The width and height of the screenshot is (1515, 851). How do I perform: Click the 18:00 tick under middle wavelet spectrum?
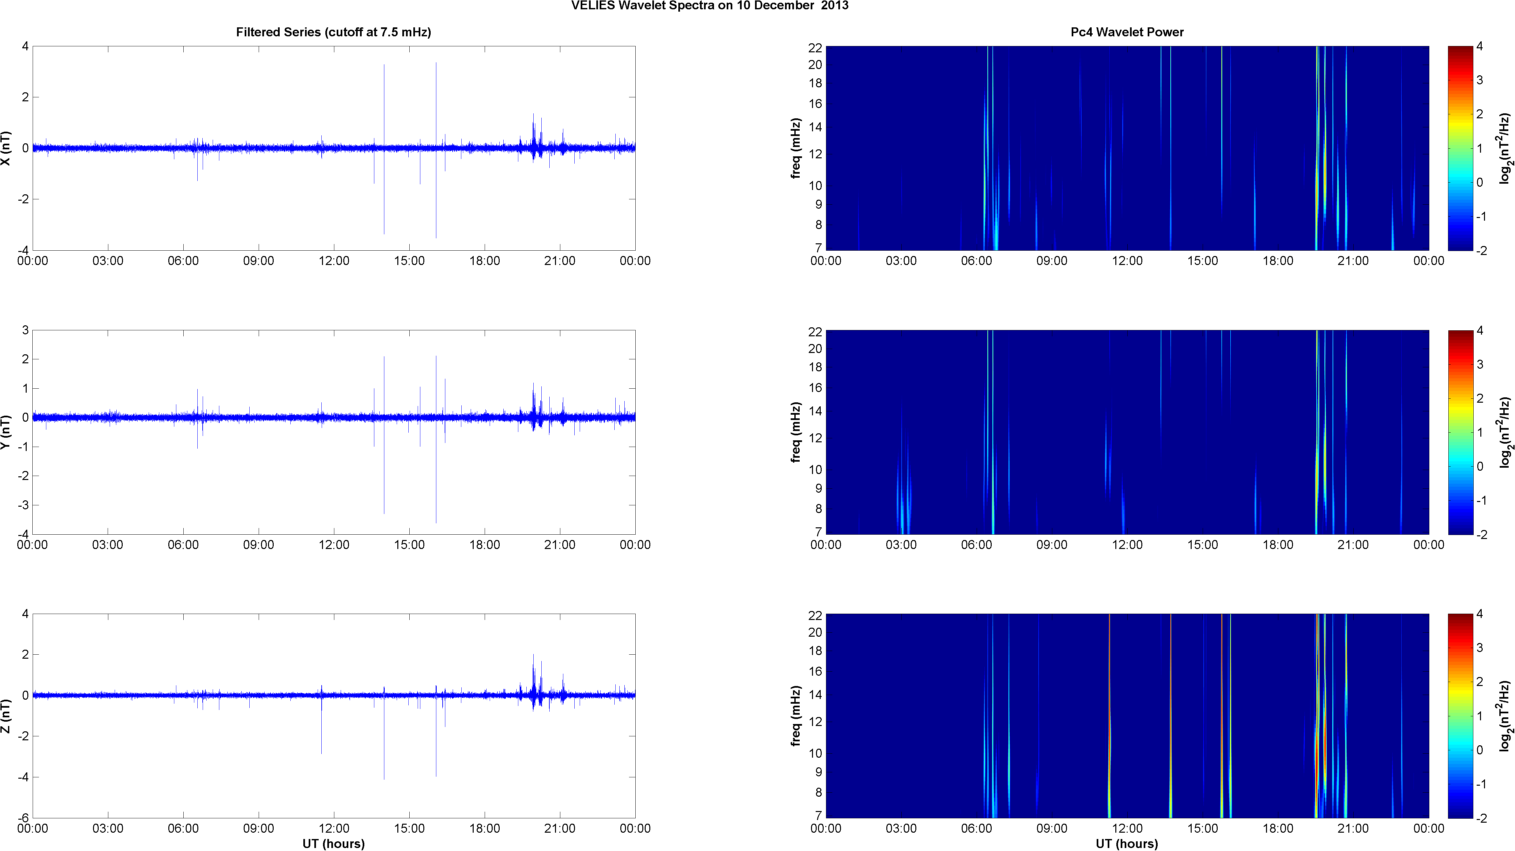pyautogui.click(x=1277, y=545)
